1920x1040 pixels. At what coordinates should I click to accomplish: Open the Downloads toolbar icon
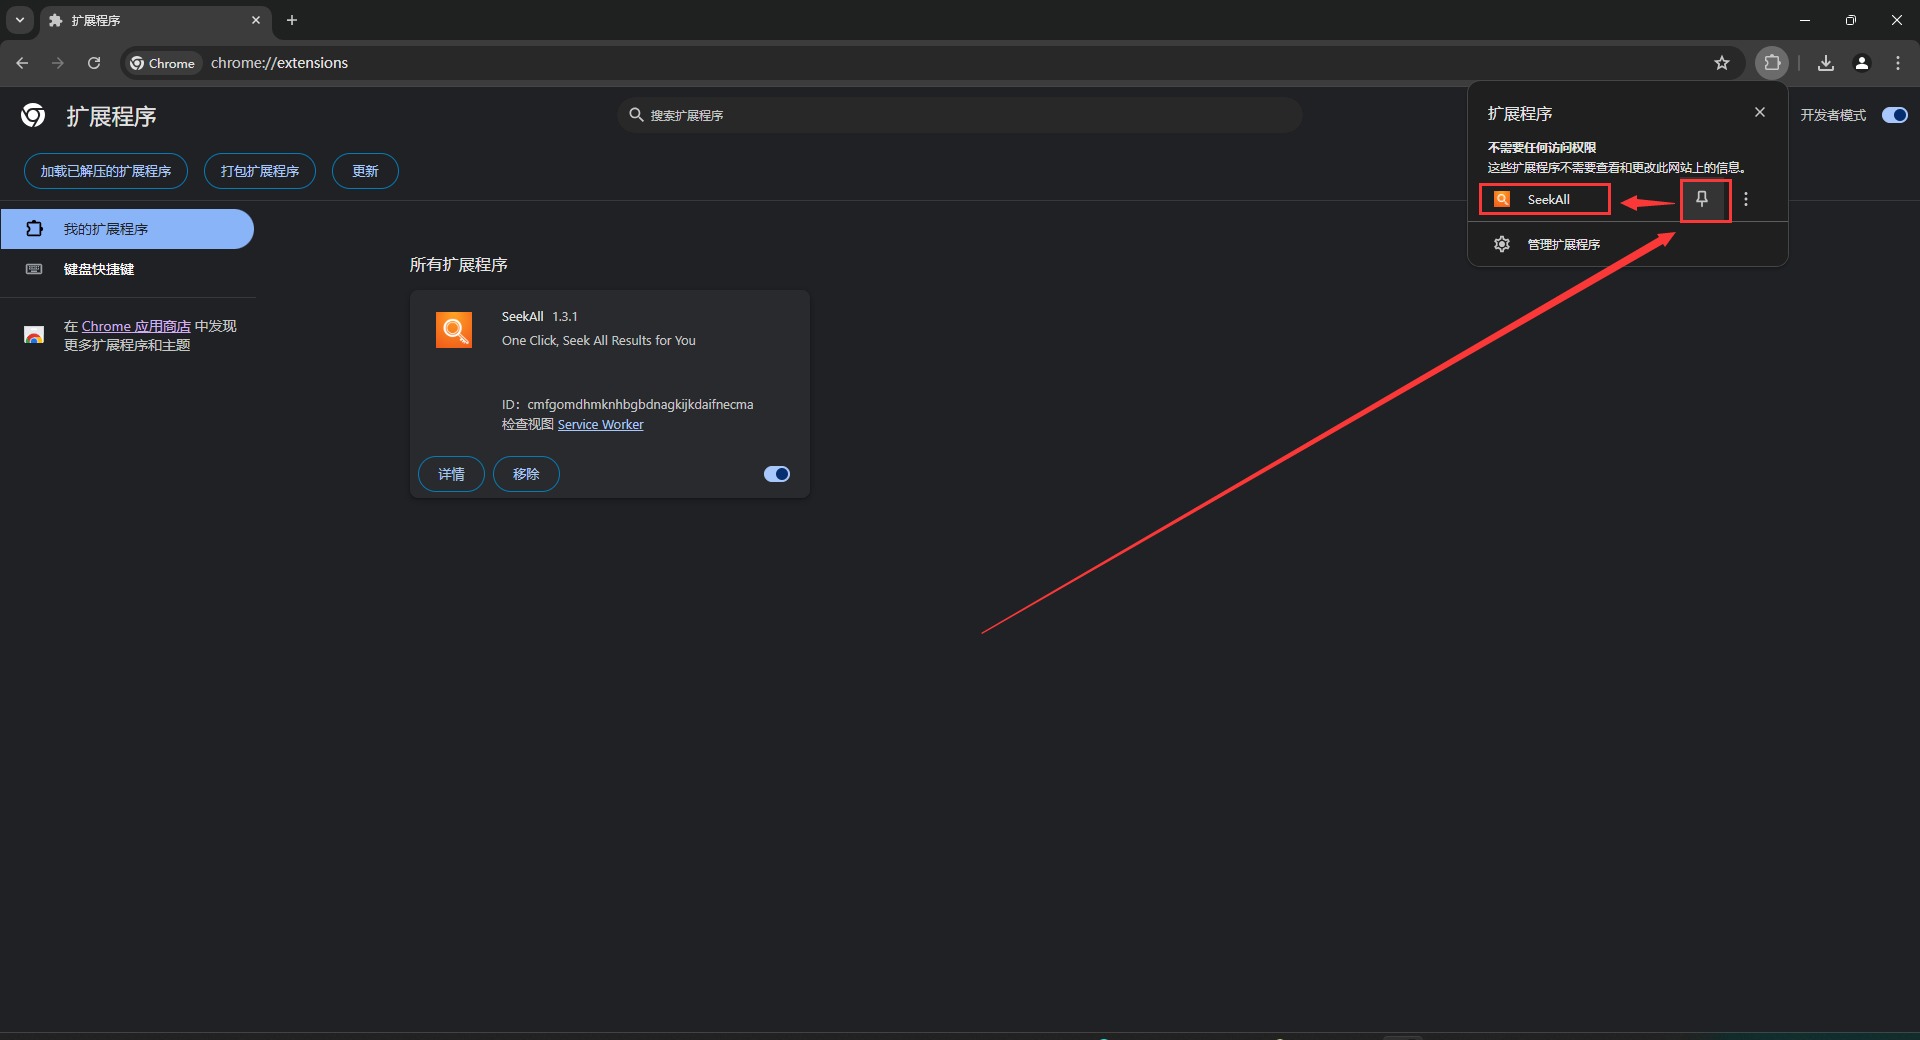point(1826,63)
